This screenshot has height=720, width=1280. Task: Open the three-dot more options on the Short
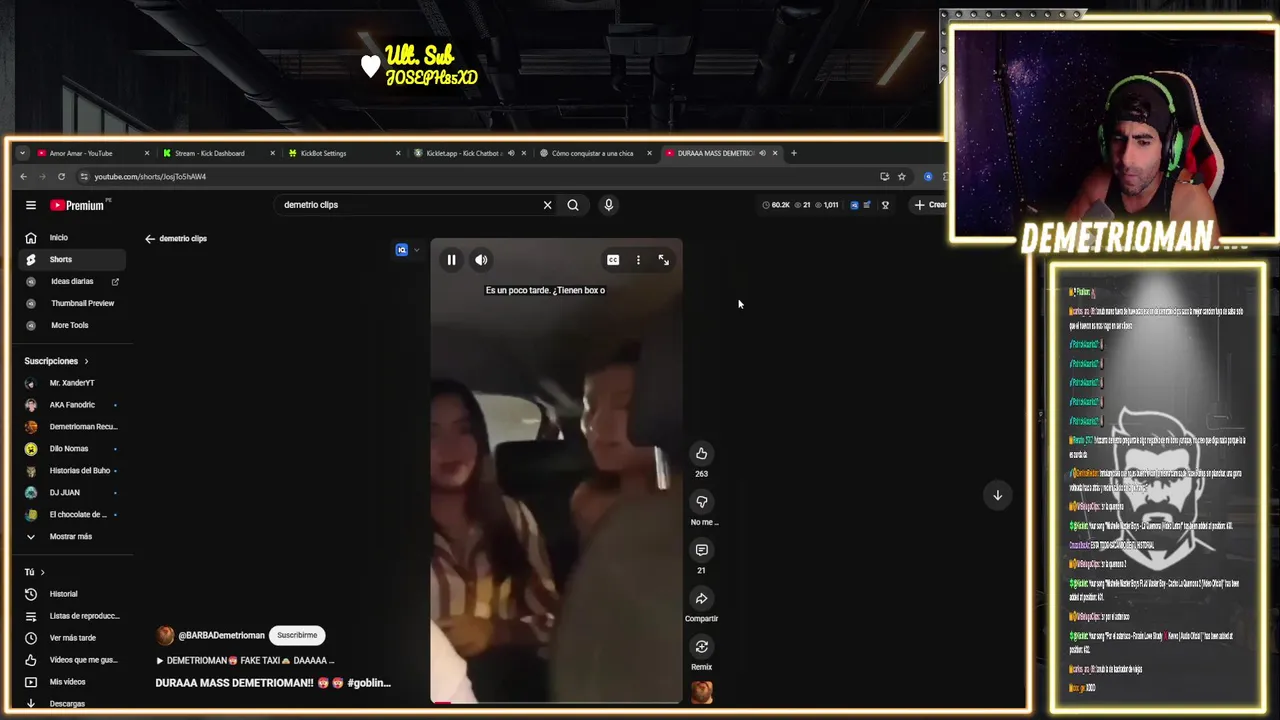(x=638, y=260)
